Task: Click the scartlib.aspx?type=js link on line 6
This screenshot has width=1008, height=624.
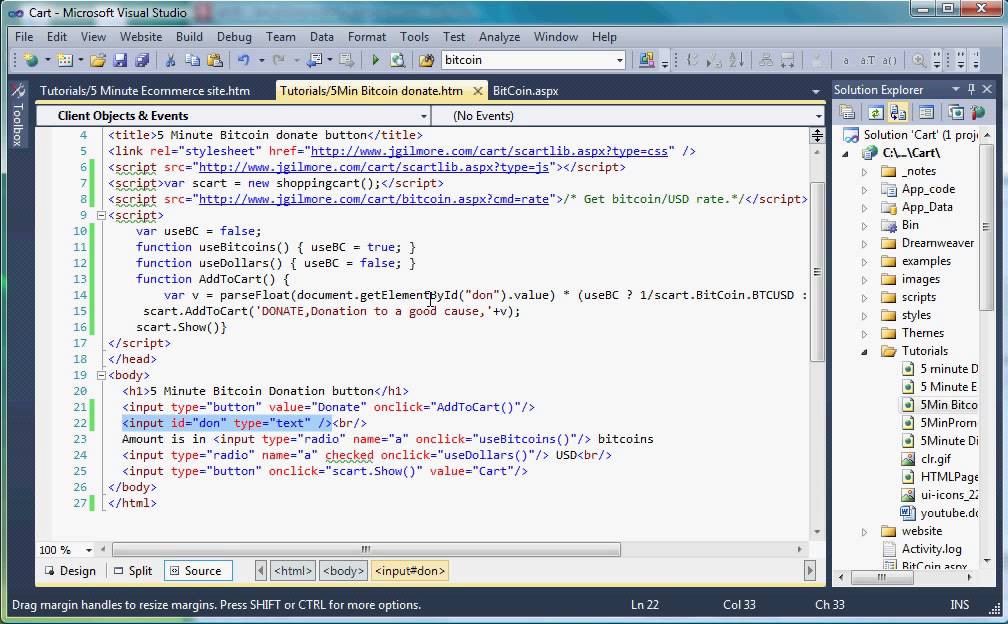Action: (x=374, y=167)
